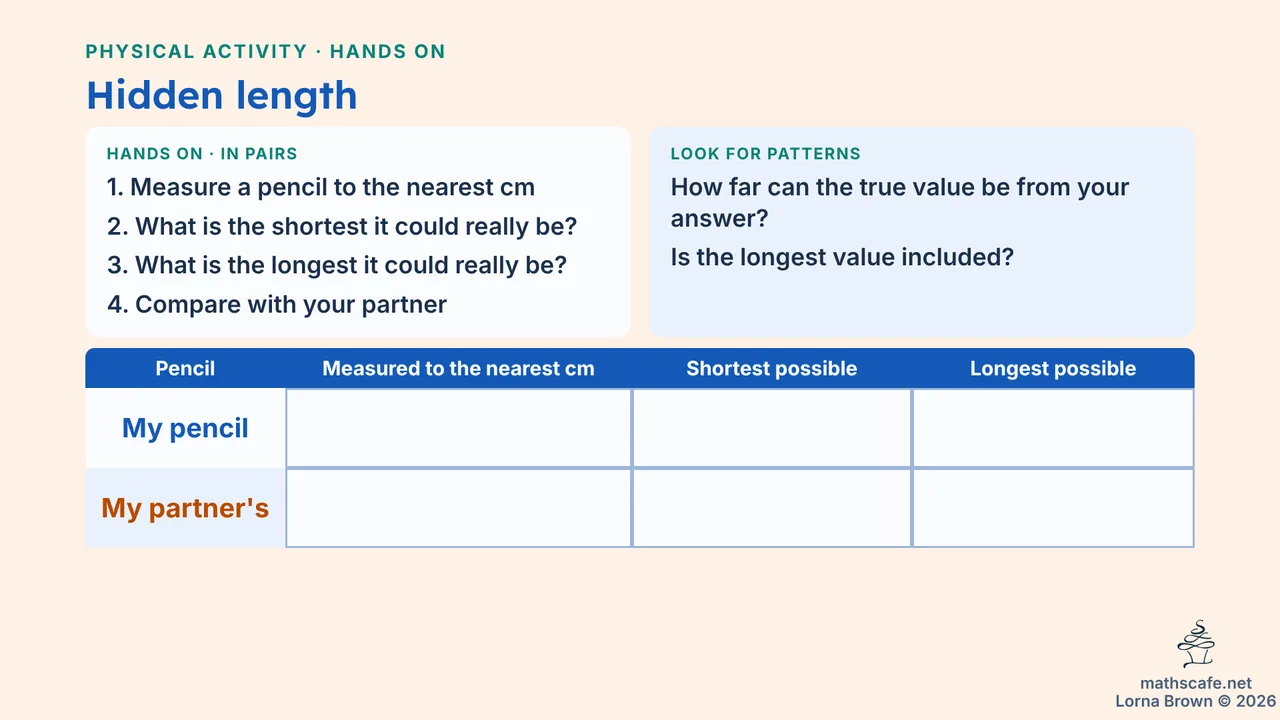The image size is (1280, 720).
Task: Click step 1 Measure a pencil
Action: (x=321, y=187)
